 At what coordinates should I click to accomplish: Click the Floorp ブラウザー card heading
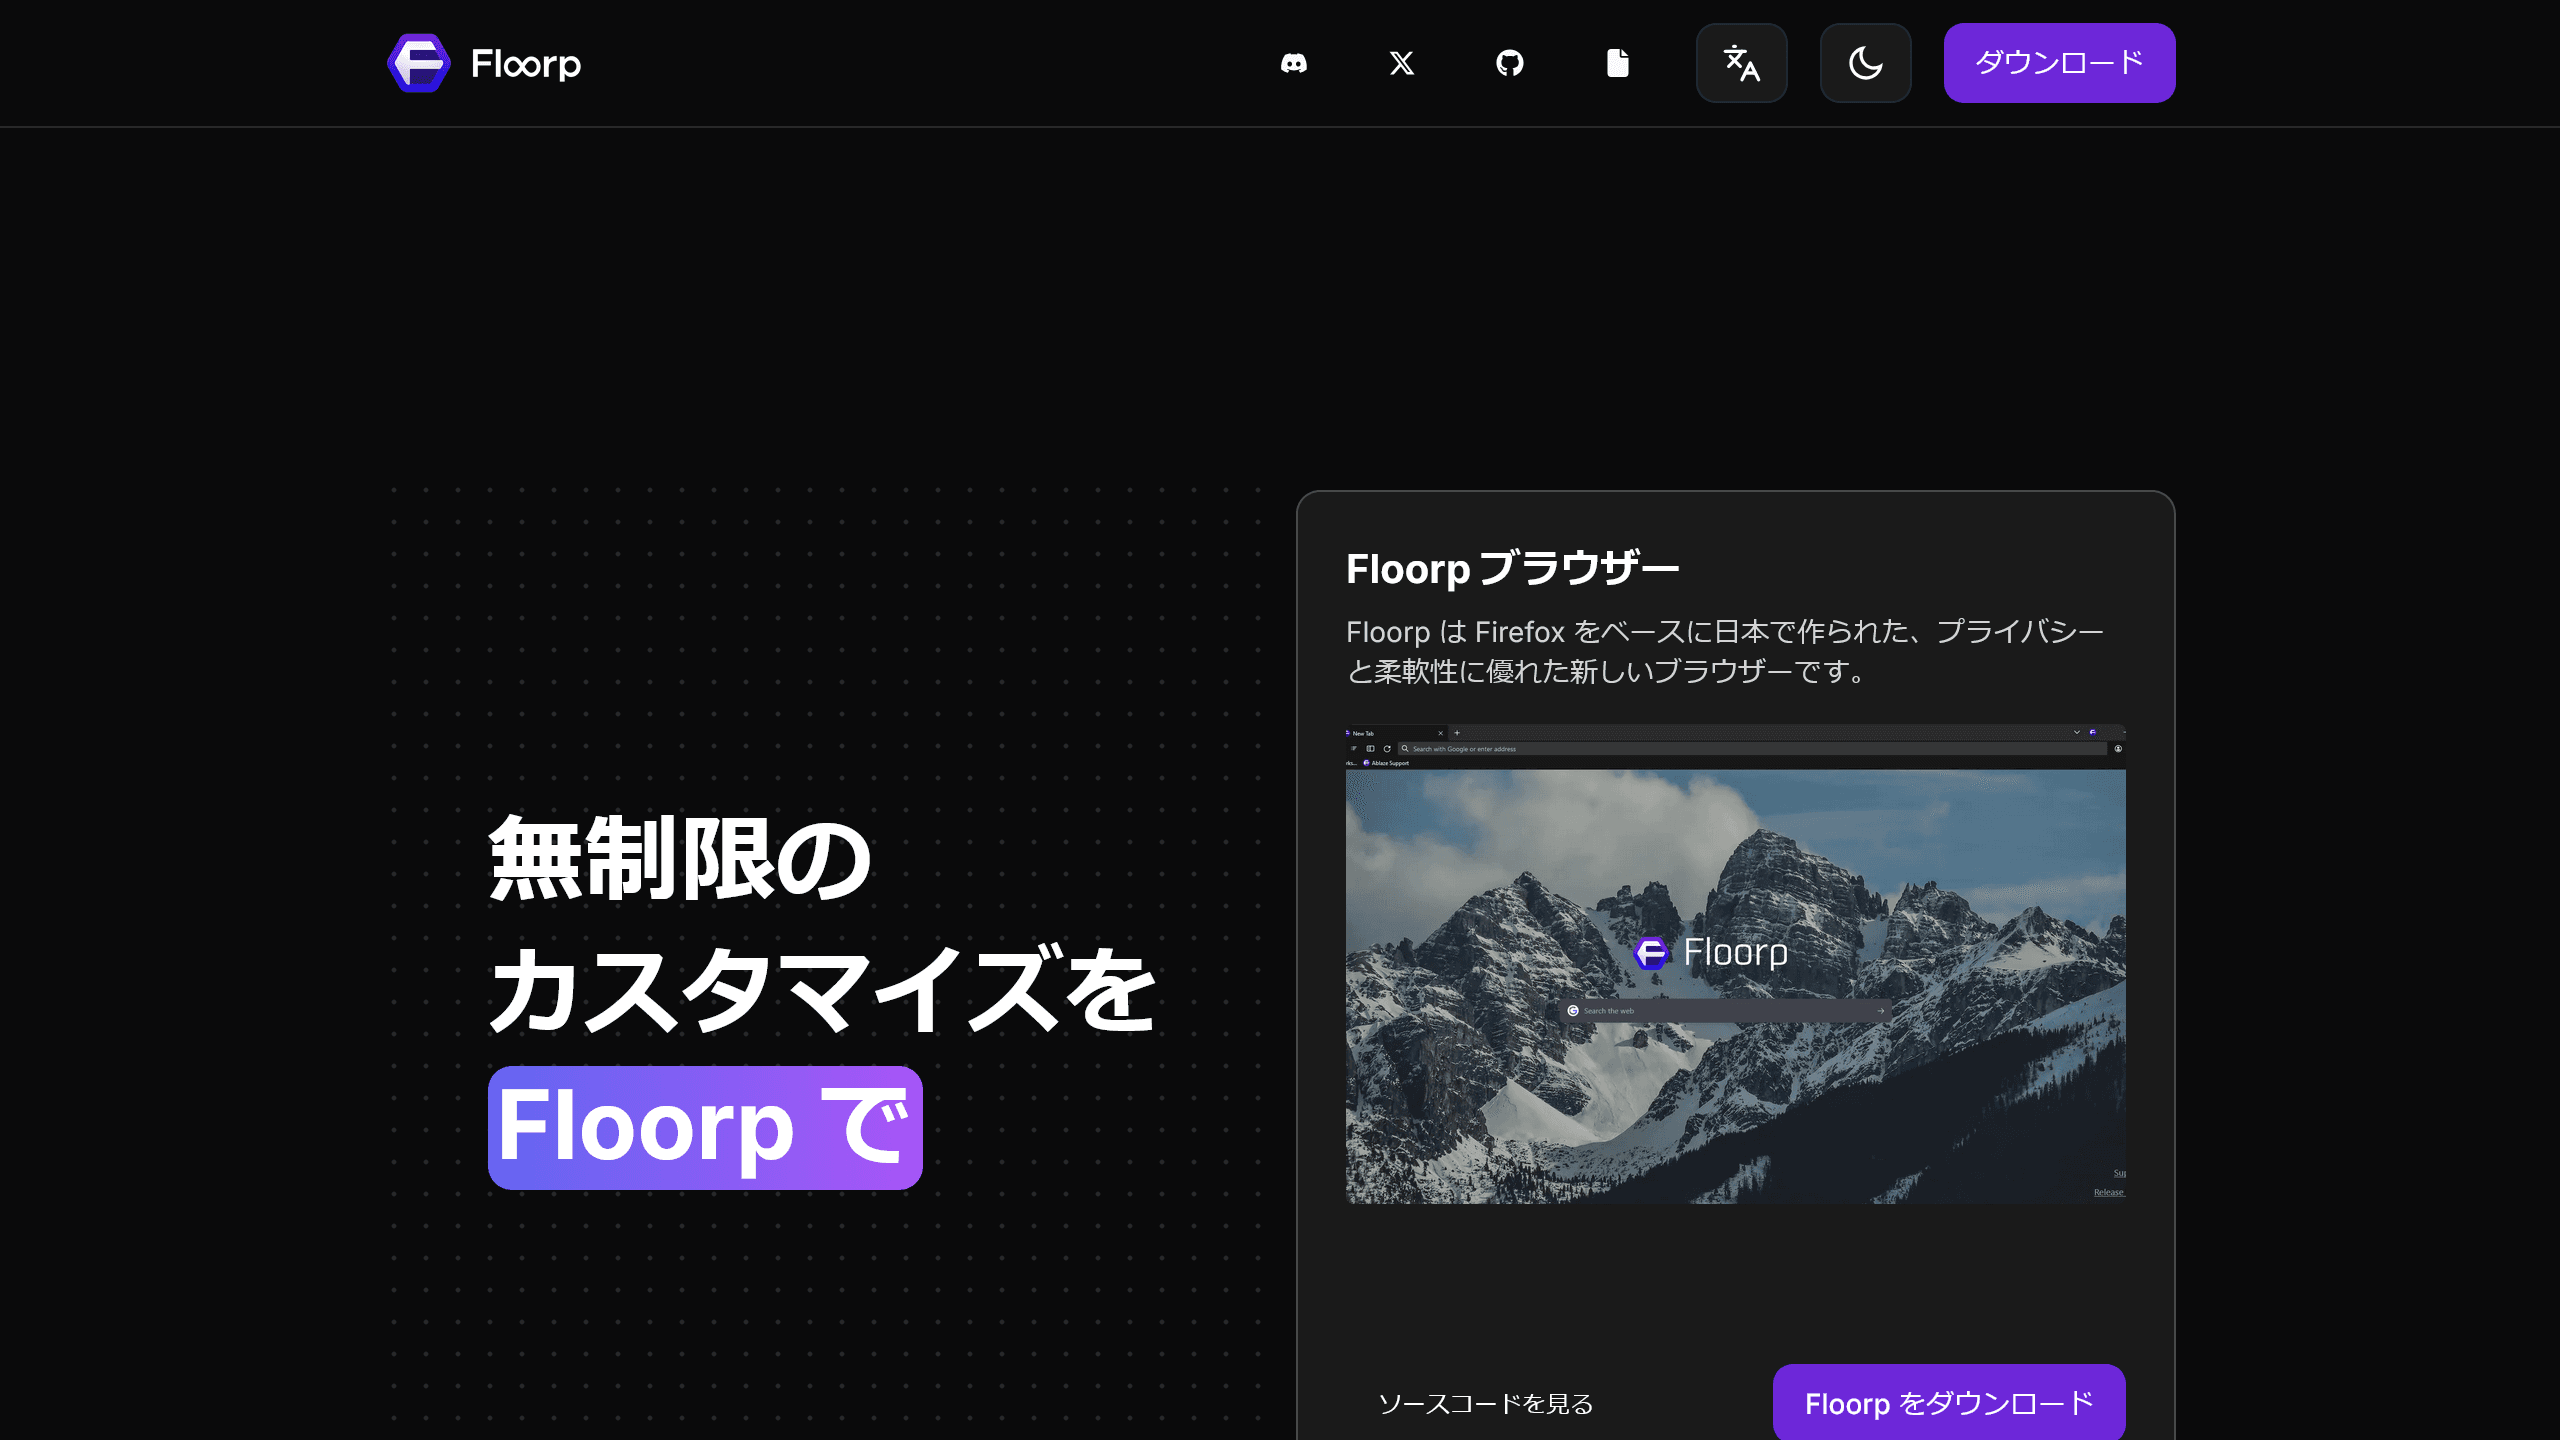click(x=1512, y=568)
